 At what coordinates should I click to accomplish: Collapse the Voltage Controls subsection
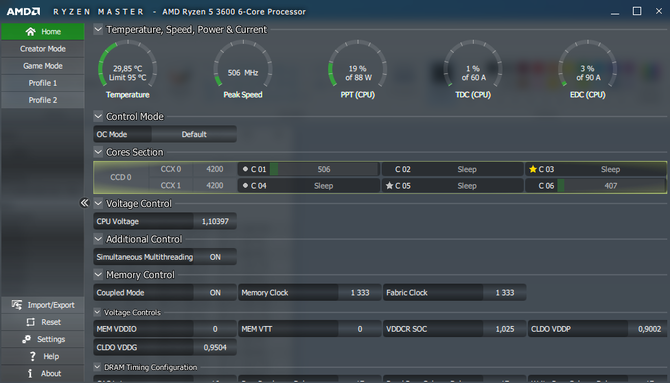coord(97,312)
